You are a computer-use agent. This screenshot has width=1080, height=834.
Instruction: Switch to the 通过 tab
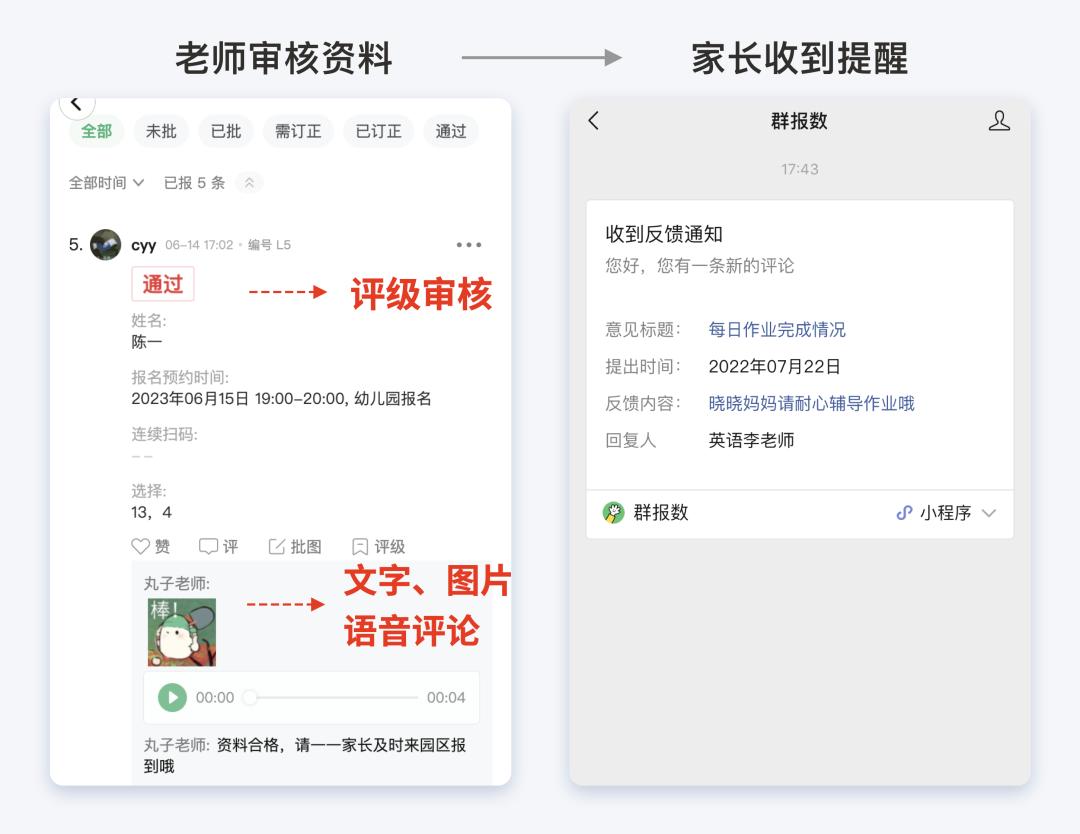(x=450, y=131)
